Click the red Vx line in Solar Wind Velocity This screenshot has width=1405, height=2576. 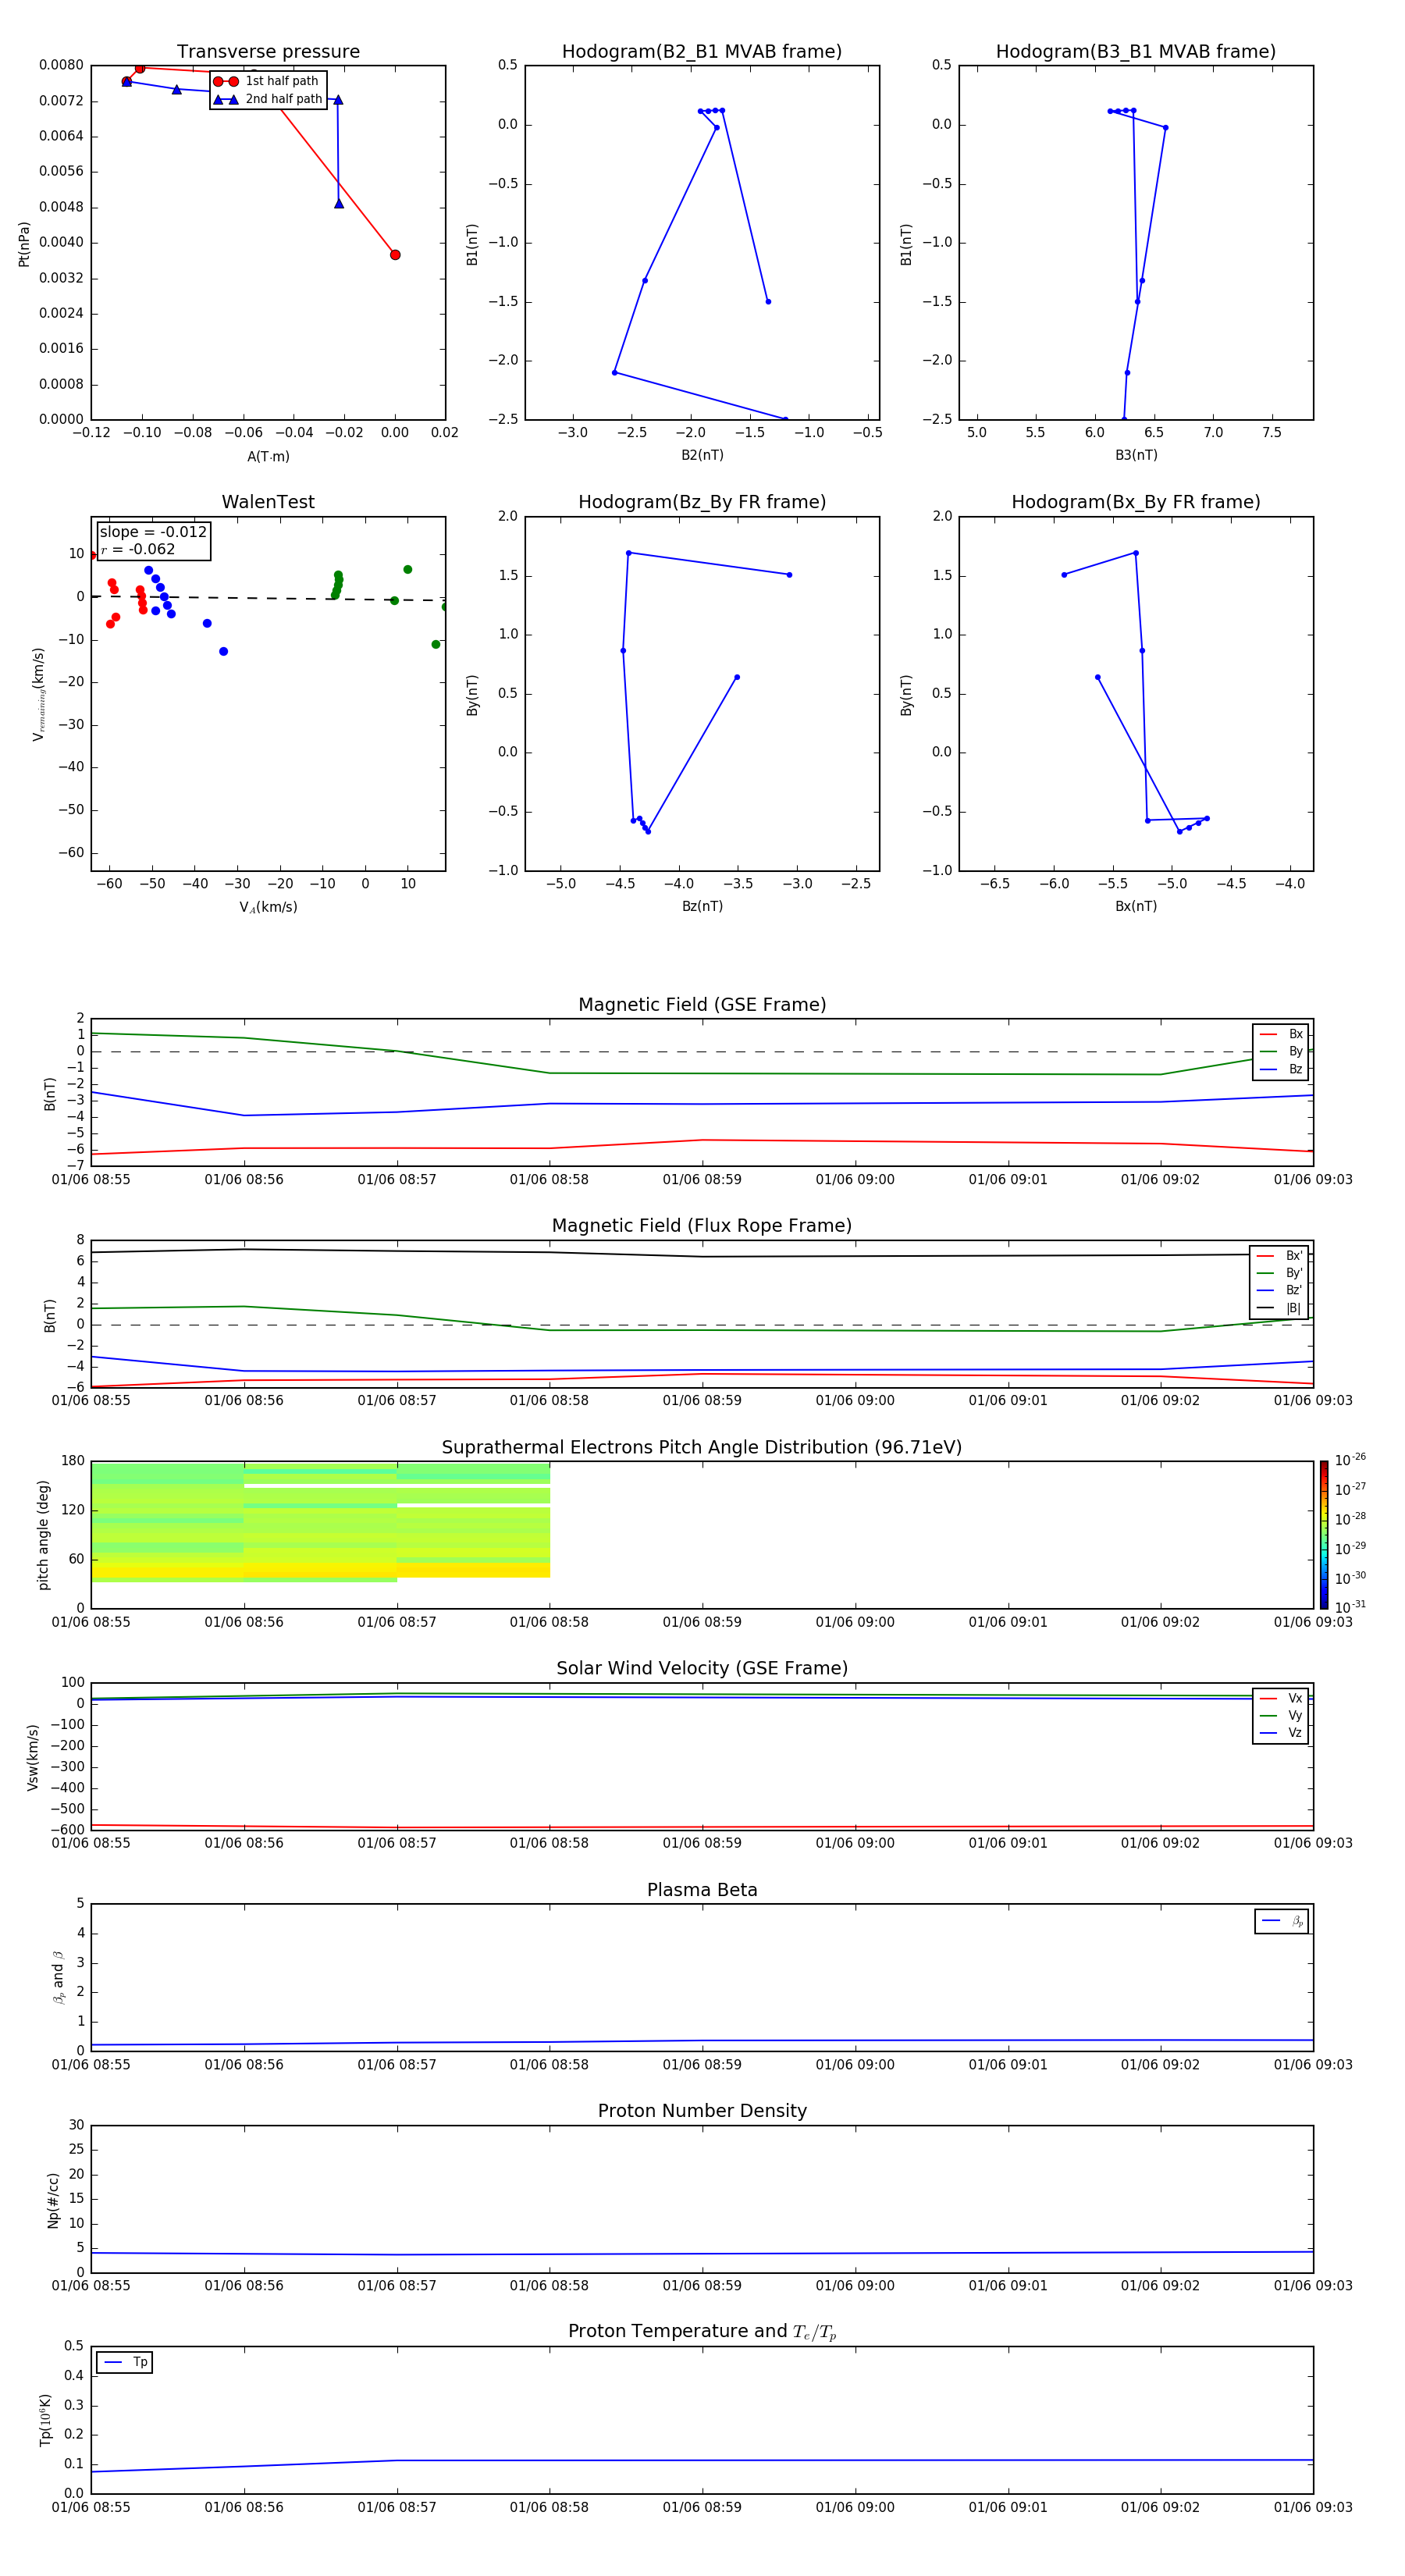702,1827
